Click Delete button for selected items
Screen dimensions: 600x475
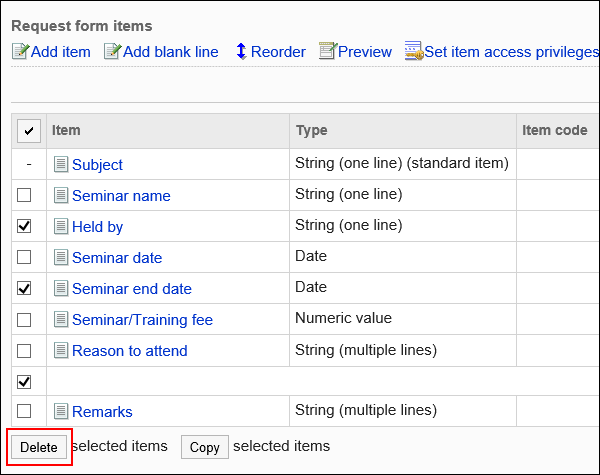pyautogui.click(x=39, y=447)
